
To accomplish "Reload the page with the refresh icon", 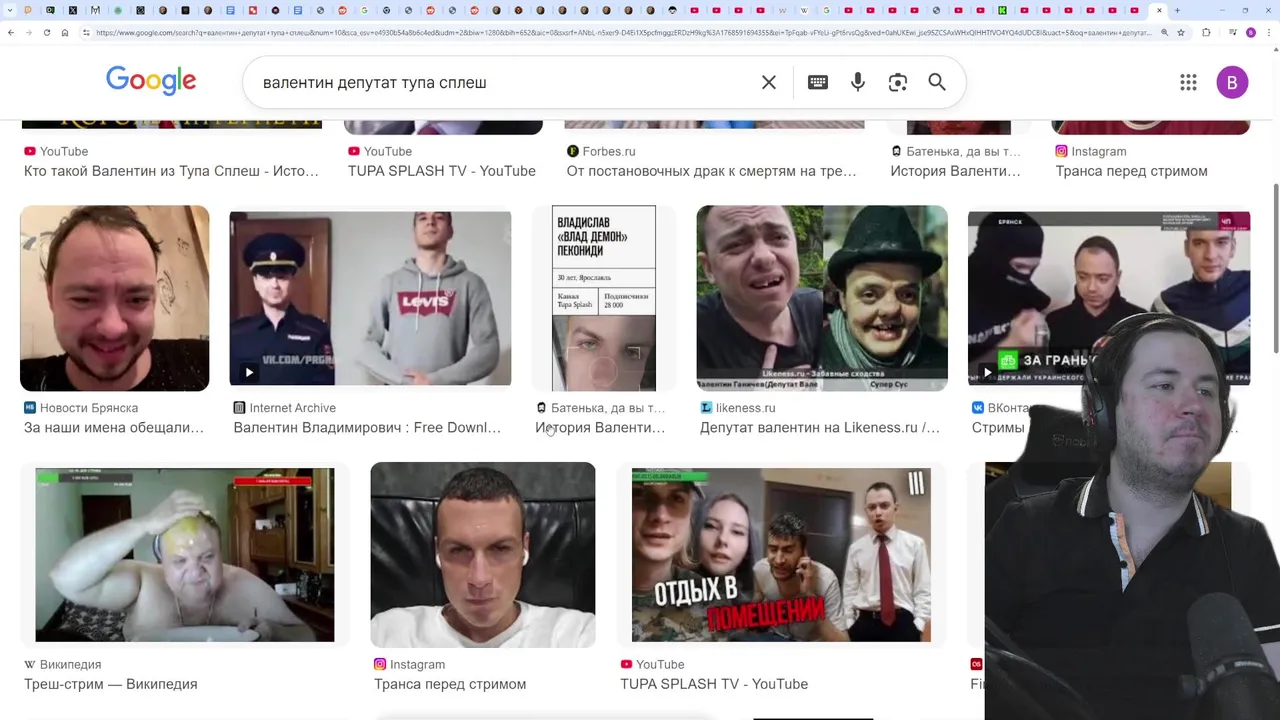I will (46, 32).
